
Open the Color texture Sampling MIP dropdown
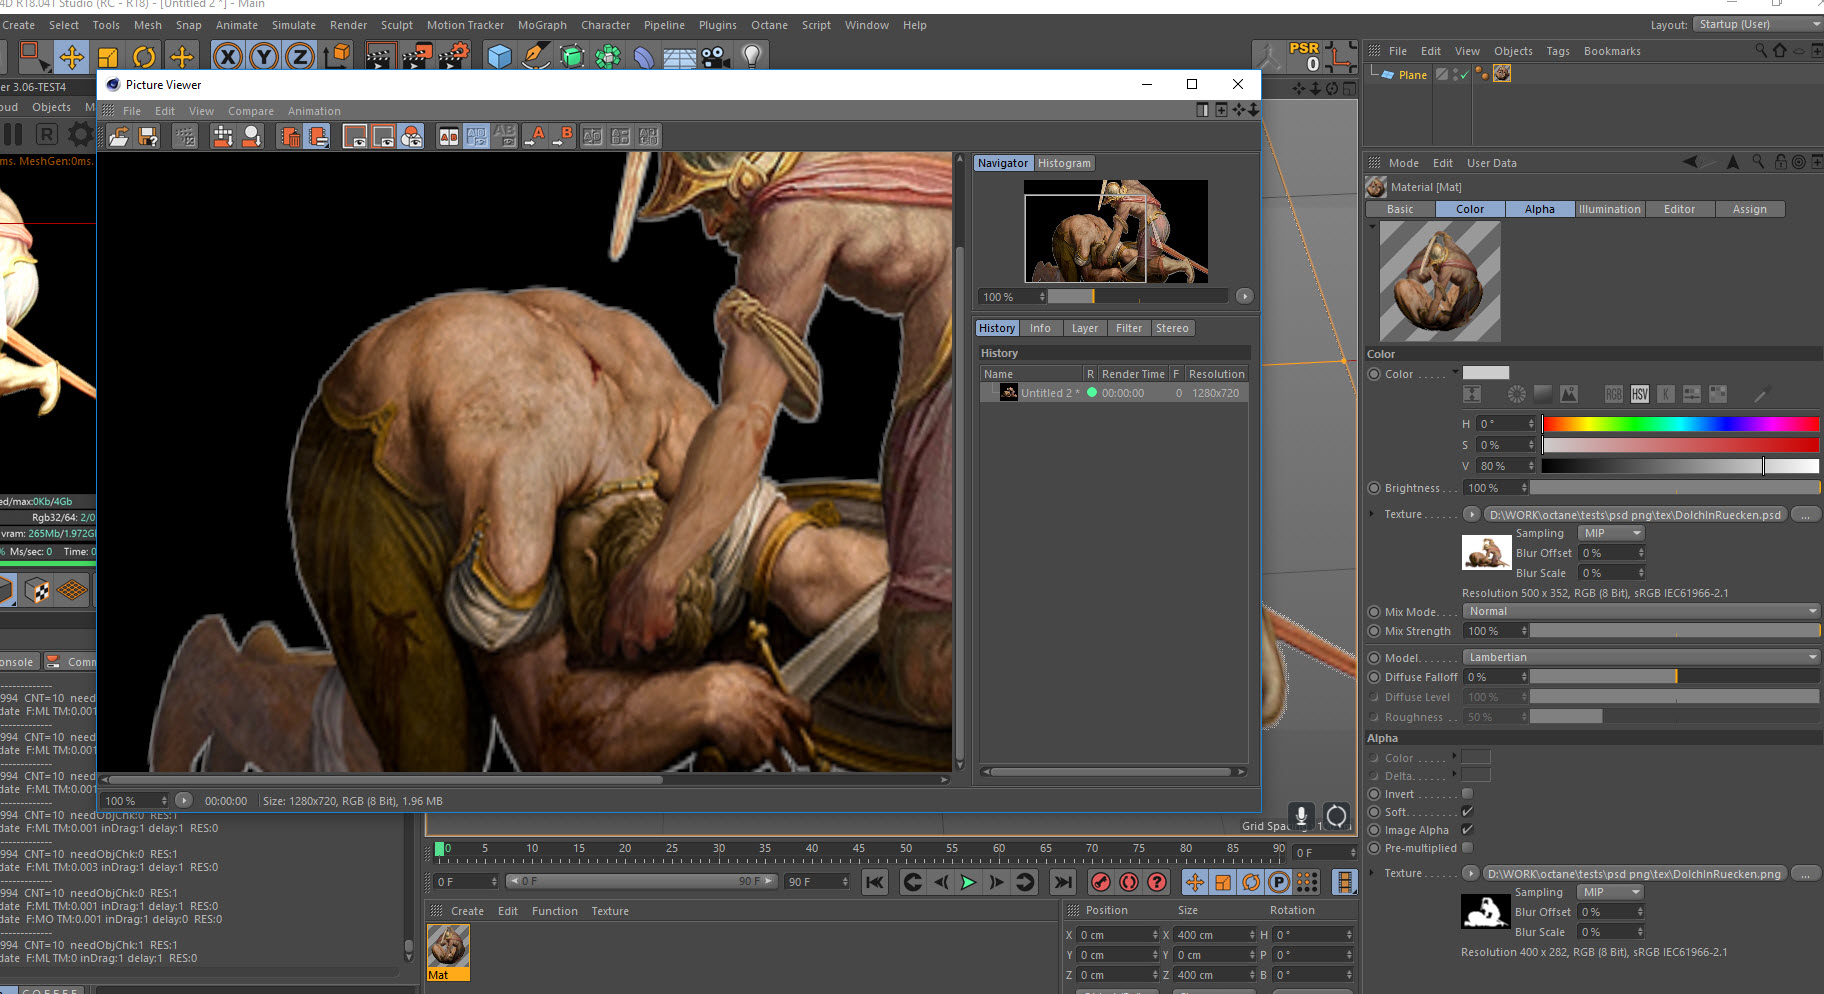[1610, 533]
